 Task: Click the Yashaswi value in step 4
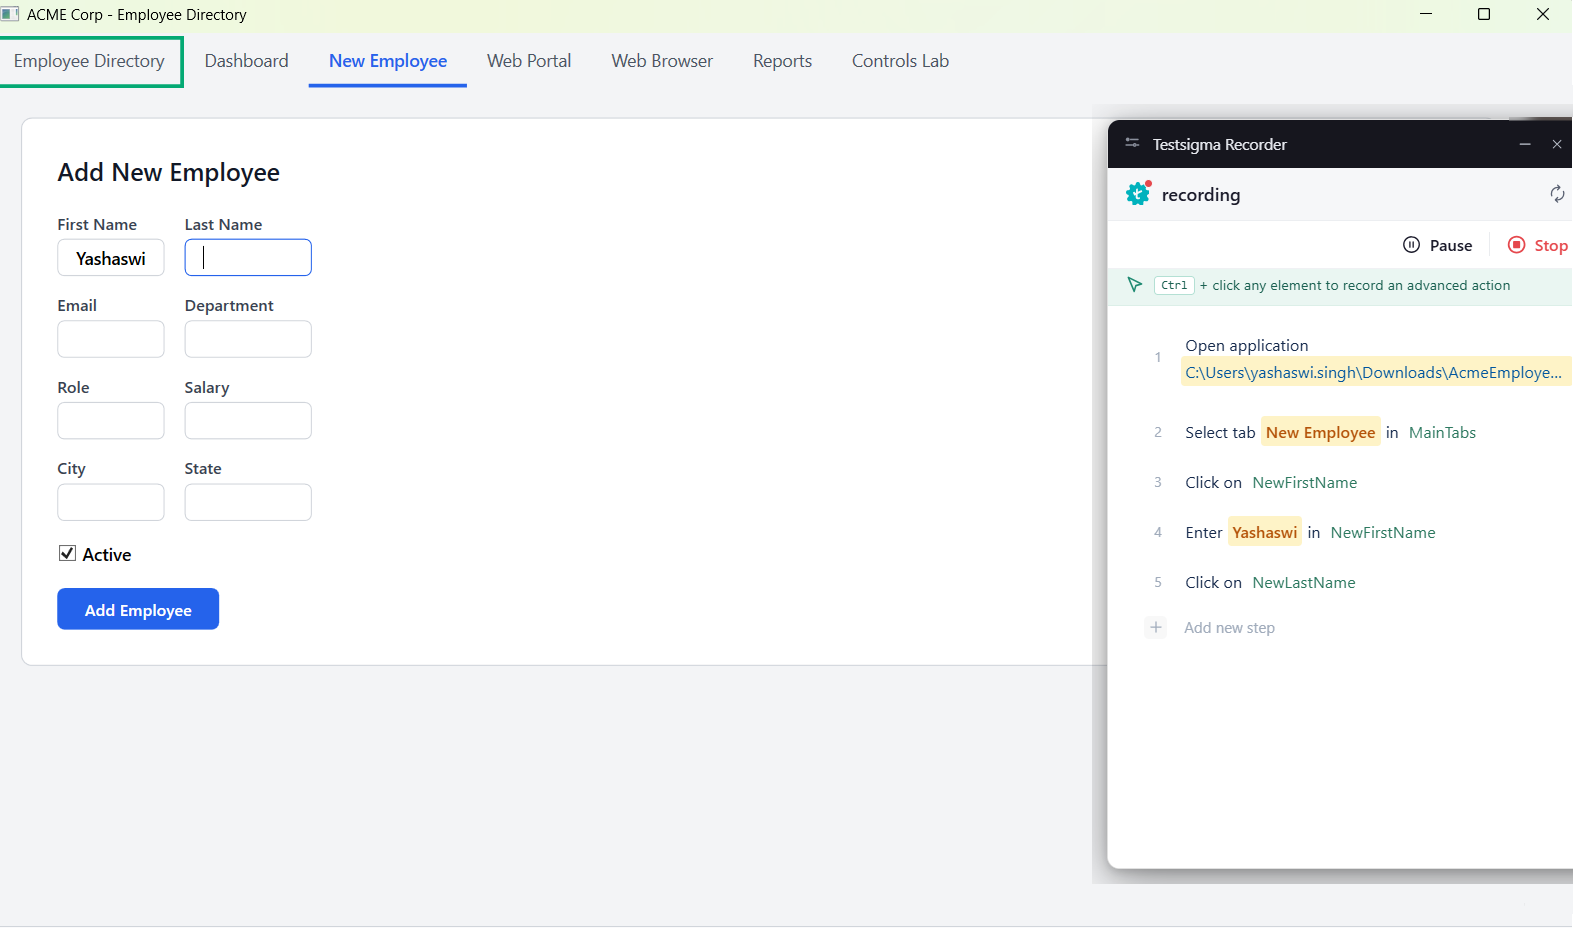(1265, 532)
